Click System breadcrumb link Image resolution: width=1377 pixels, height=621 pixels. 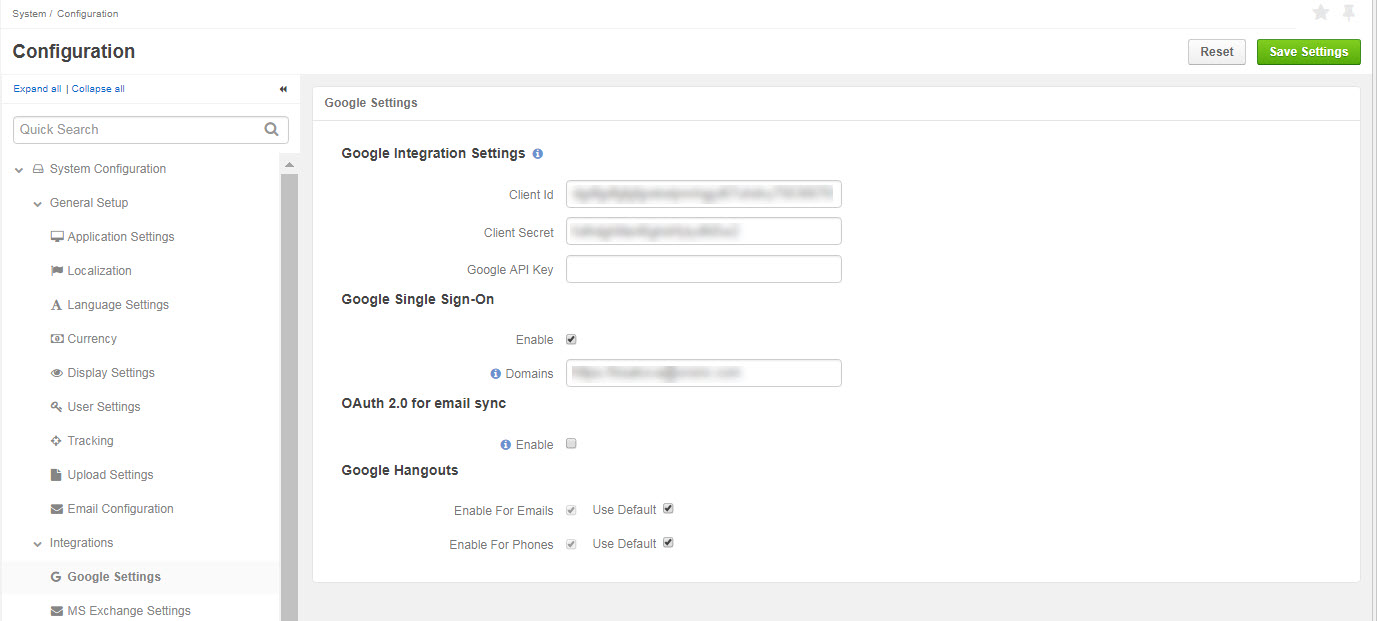click(x=29, y=14)
